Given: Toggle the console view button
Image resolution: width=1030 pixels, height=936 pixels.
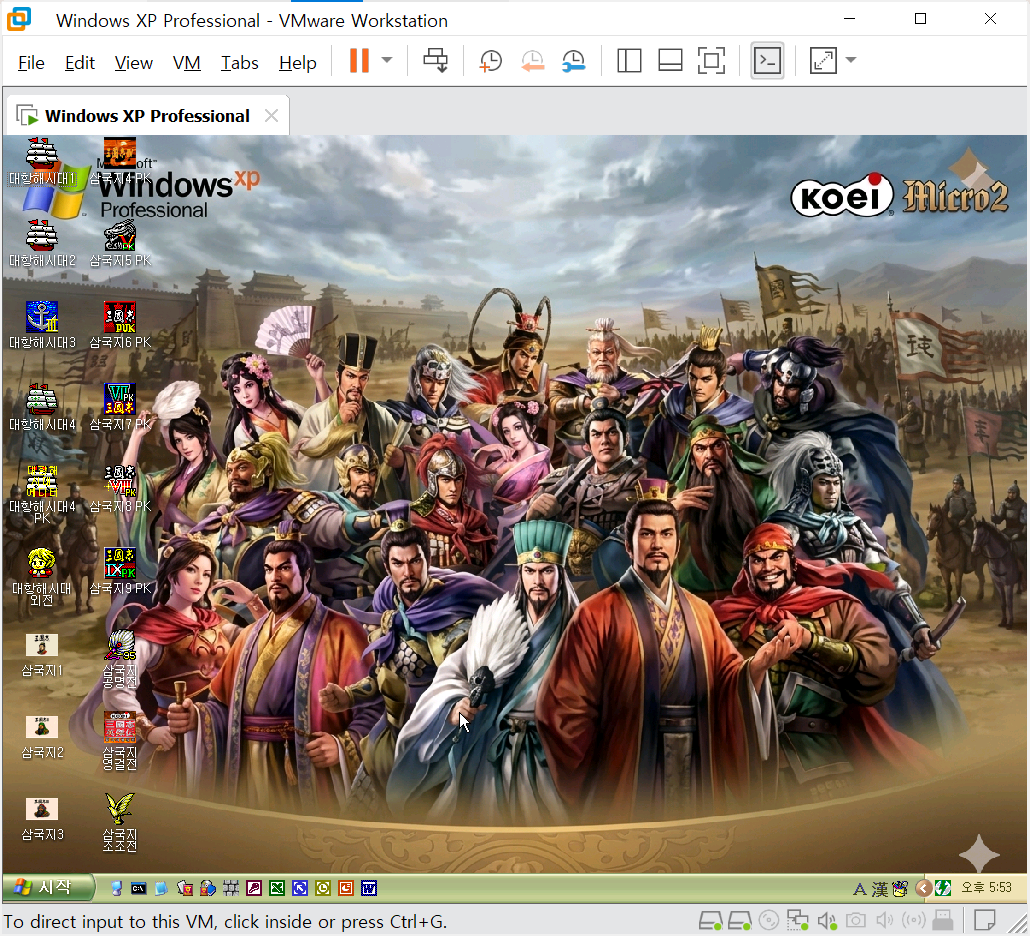Looking at the screenshot, I should pyautogui.click(x=767, y=60).
